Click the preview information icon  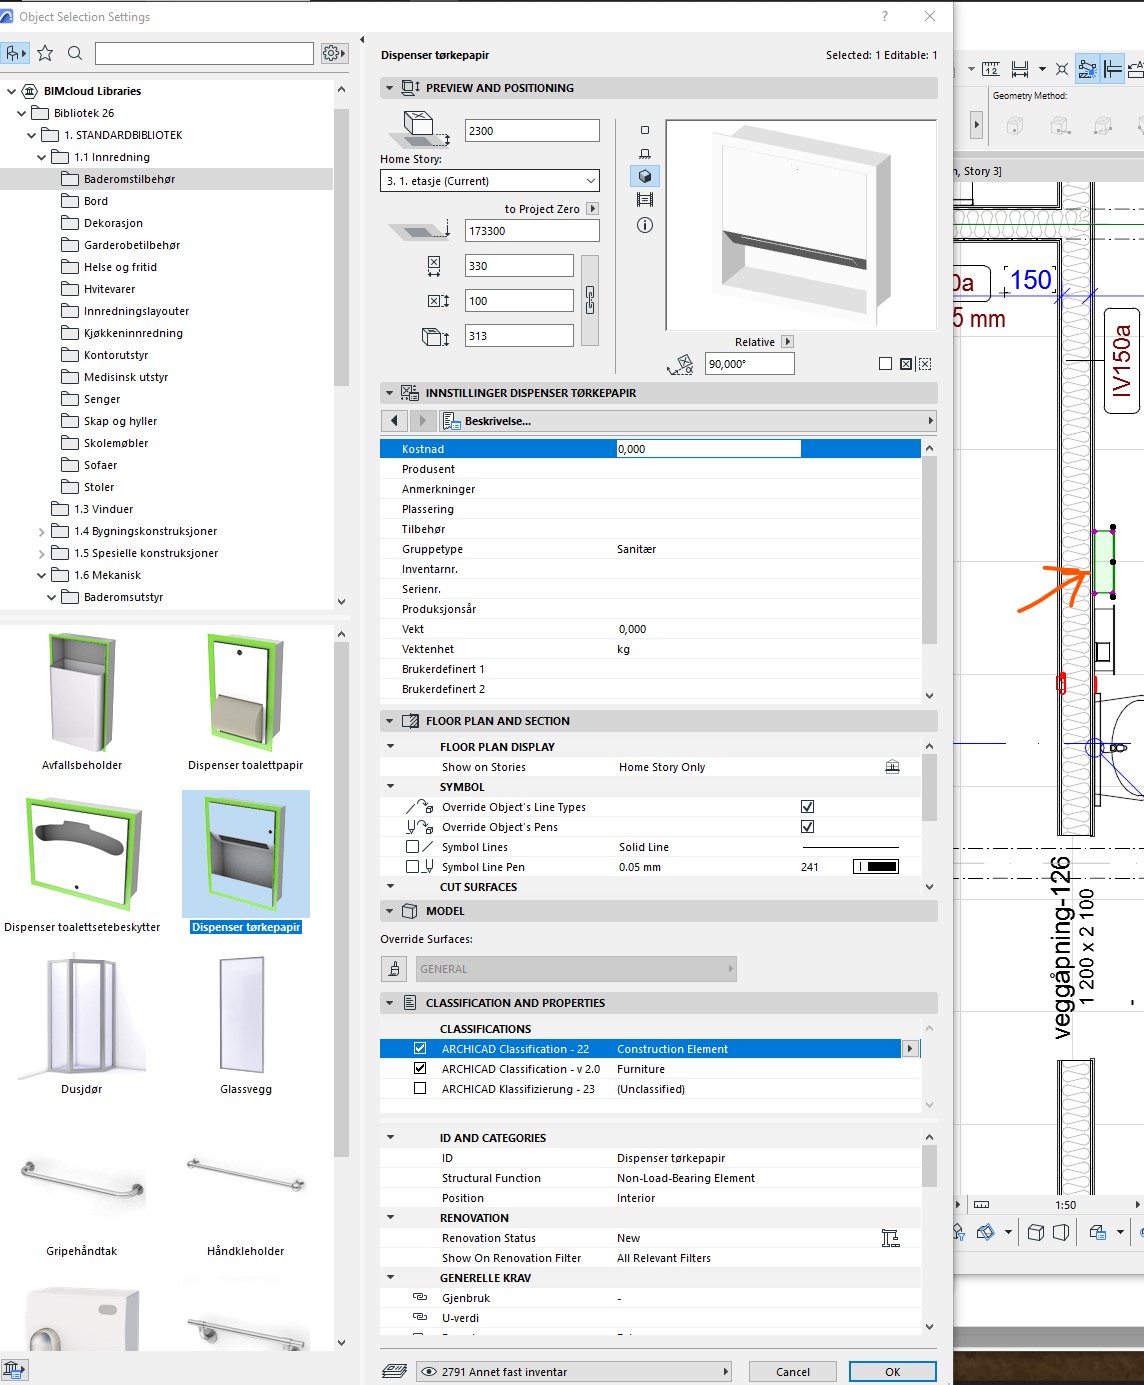[645, 225]
